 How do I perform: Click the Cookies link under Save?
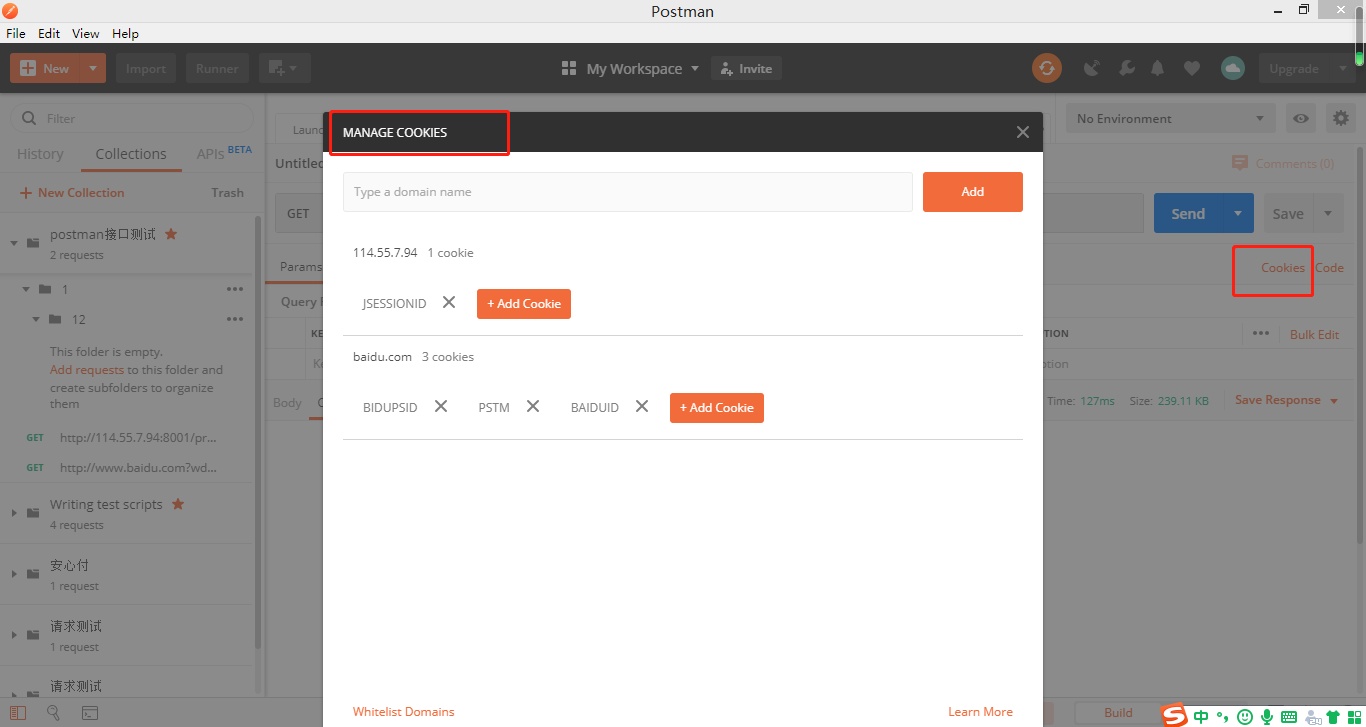[x=1283, y=267]
